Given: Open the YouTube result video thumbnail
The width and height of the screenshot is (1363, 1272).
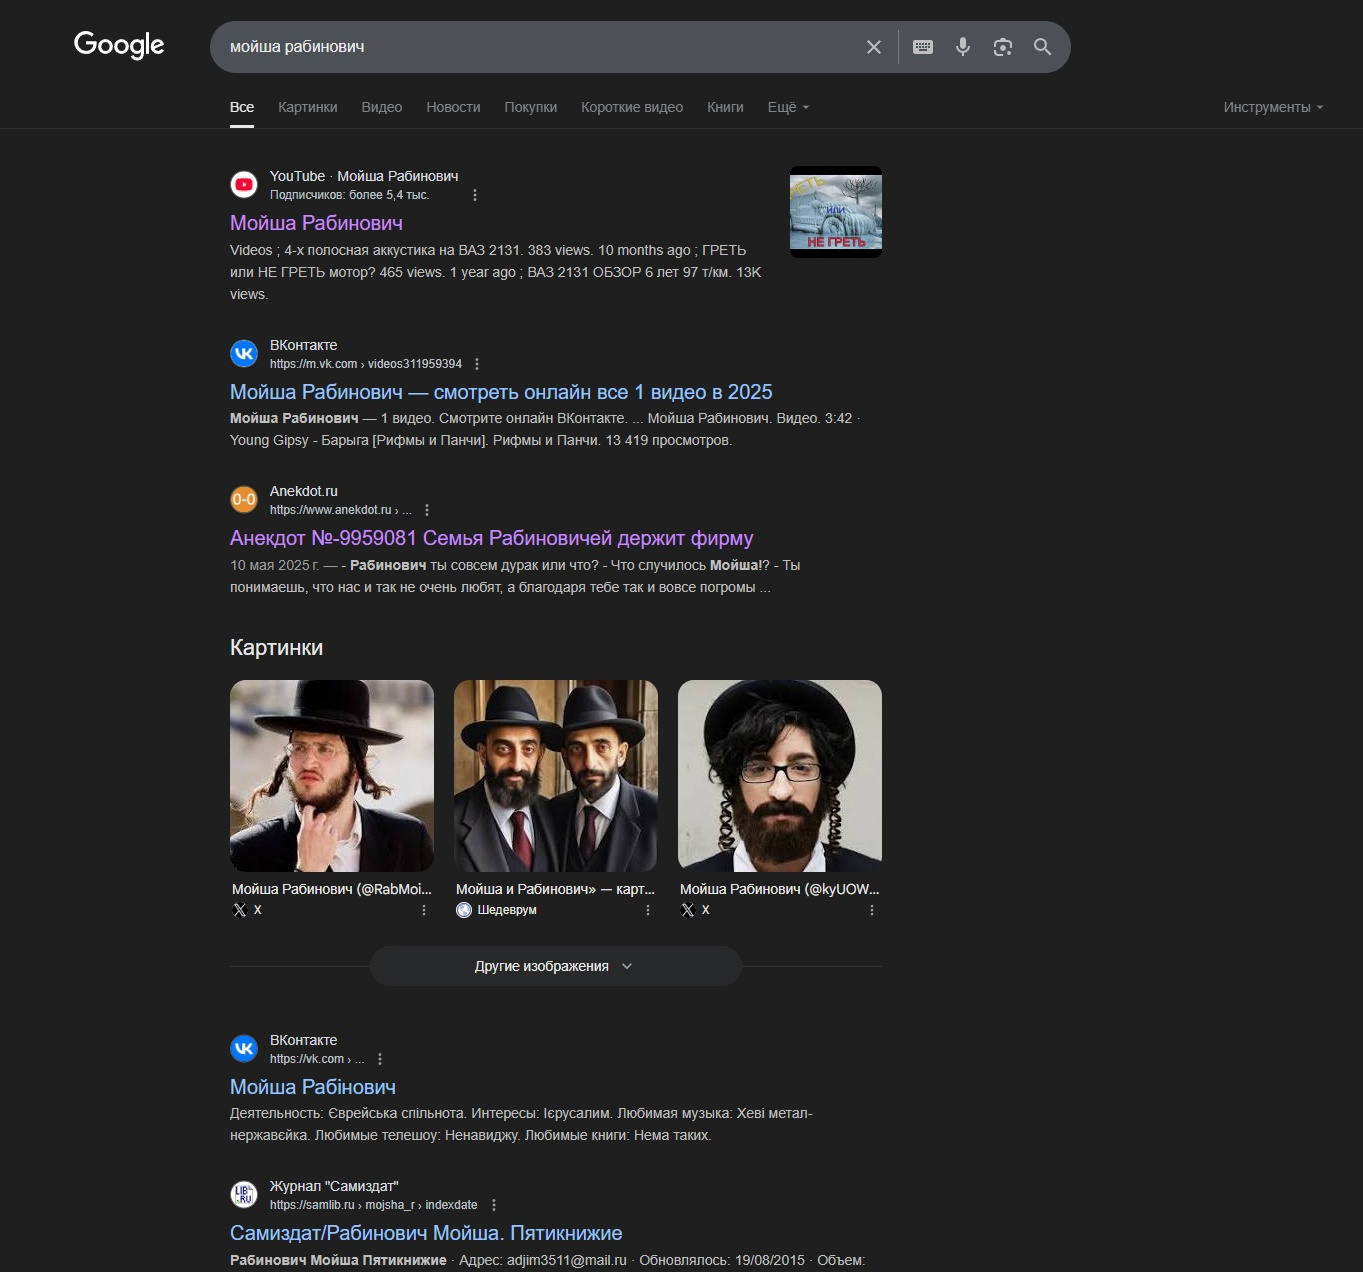Looking at the screenshot, I should click(x=835, y=212).
